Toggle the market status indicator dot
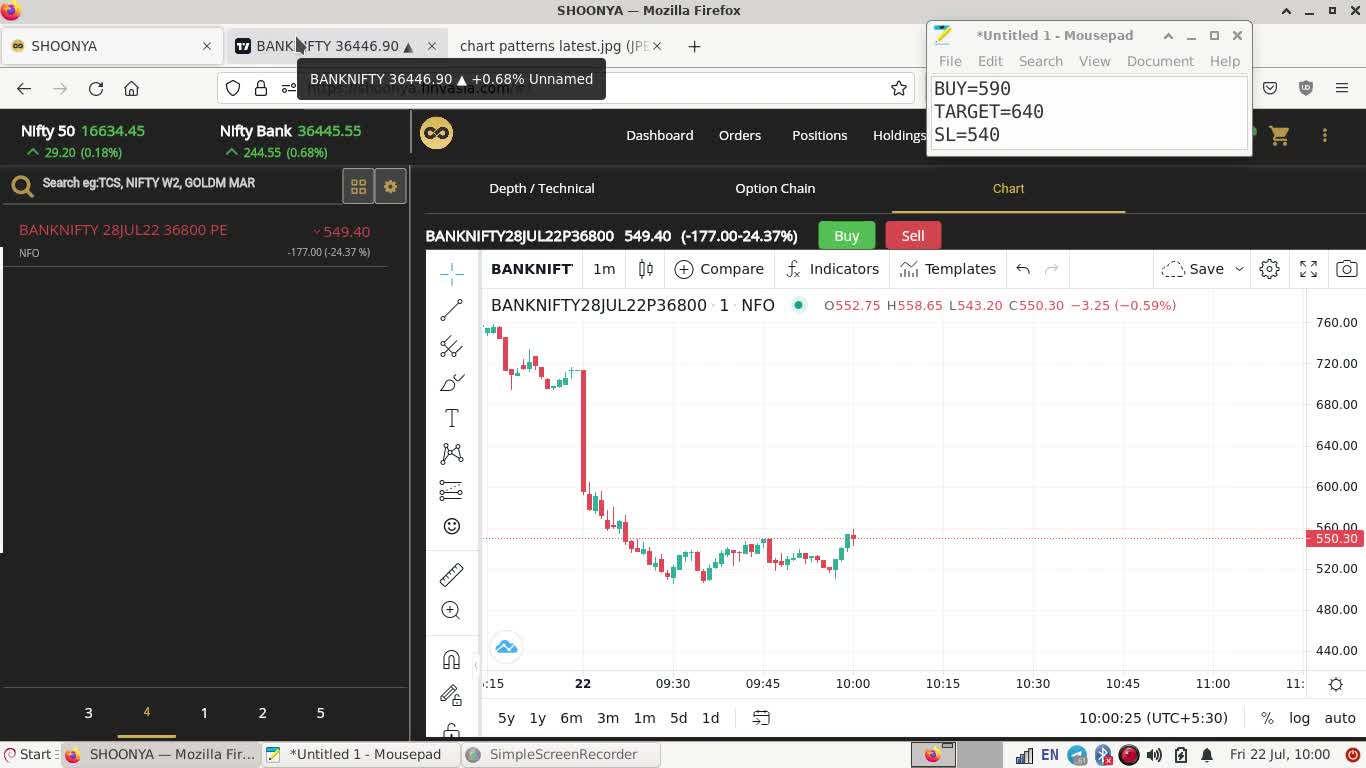The image size is (1366, 768). pos(798,305)
